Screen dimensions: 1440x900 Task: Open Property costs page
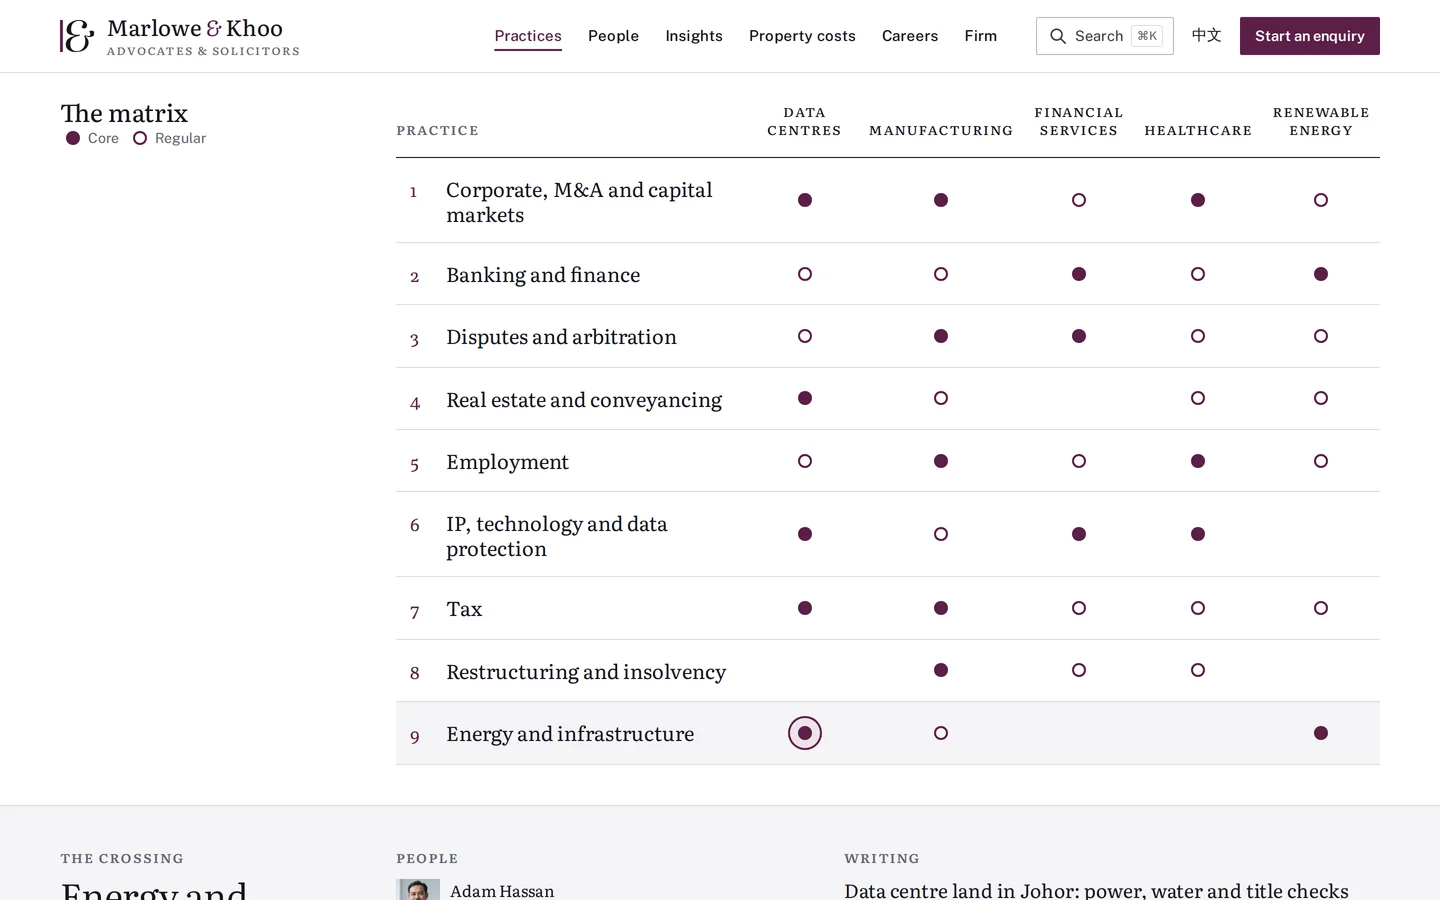pyautogui.click(x=802, y=36)
